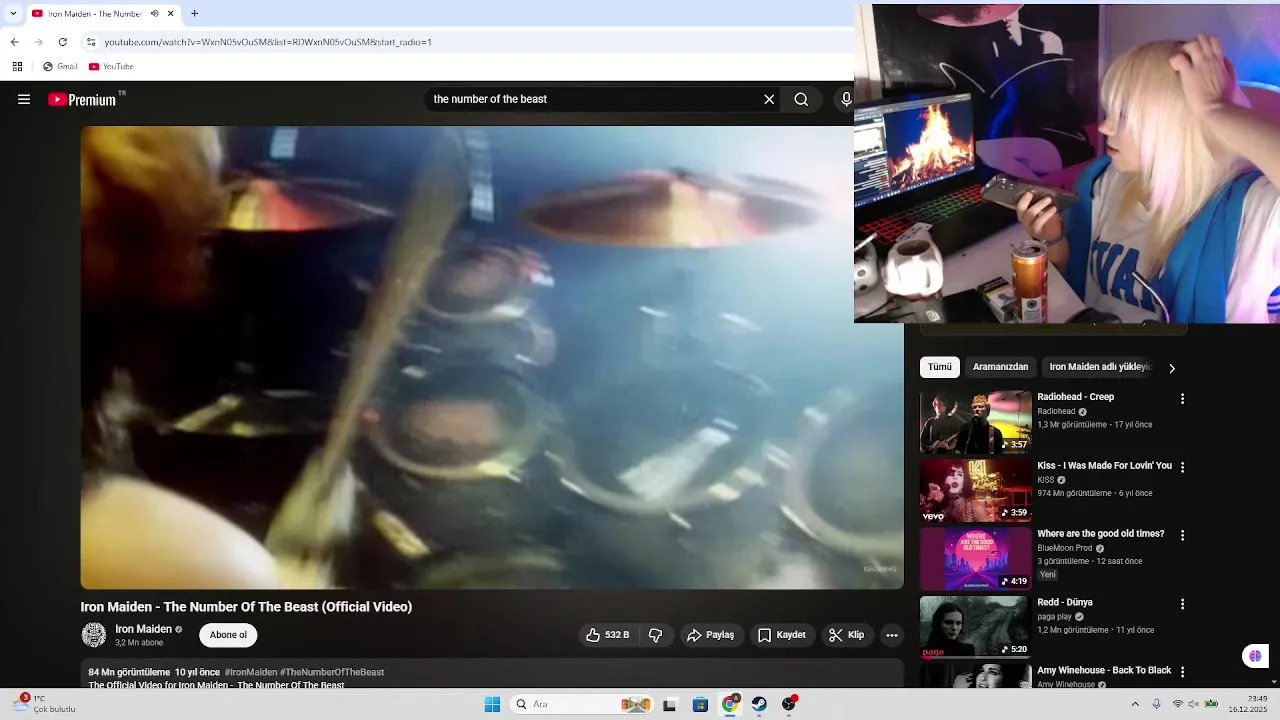This screenshot has width=1280, height=720.
Task: Open Microsoft Store from taskbar
Action: (700, 704)
